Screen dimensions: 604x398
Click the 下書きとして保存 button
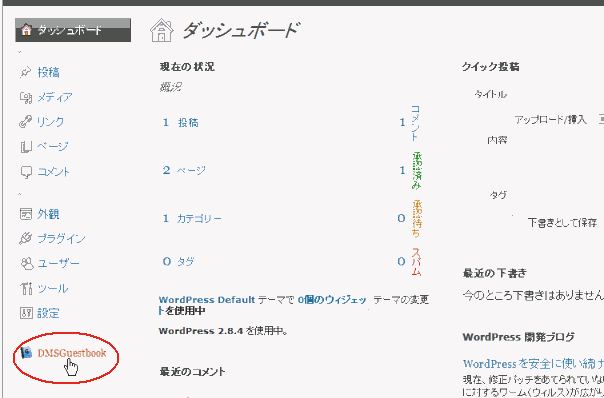tap(562, 222)
